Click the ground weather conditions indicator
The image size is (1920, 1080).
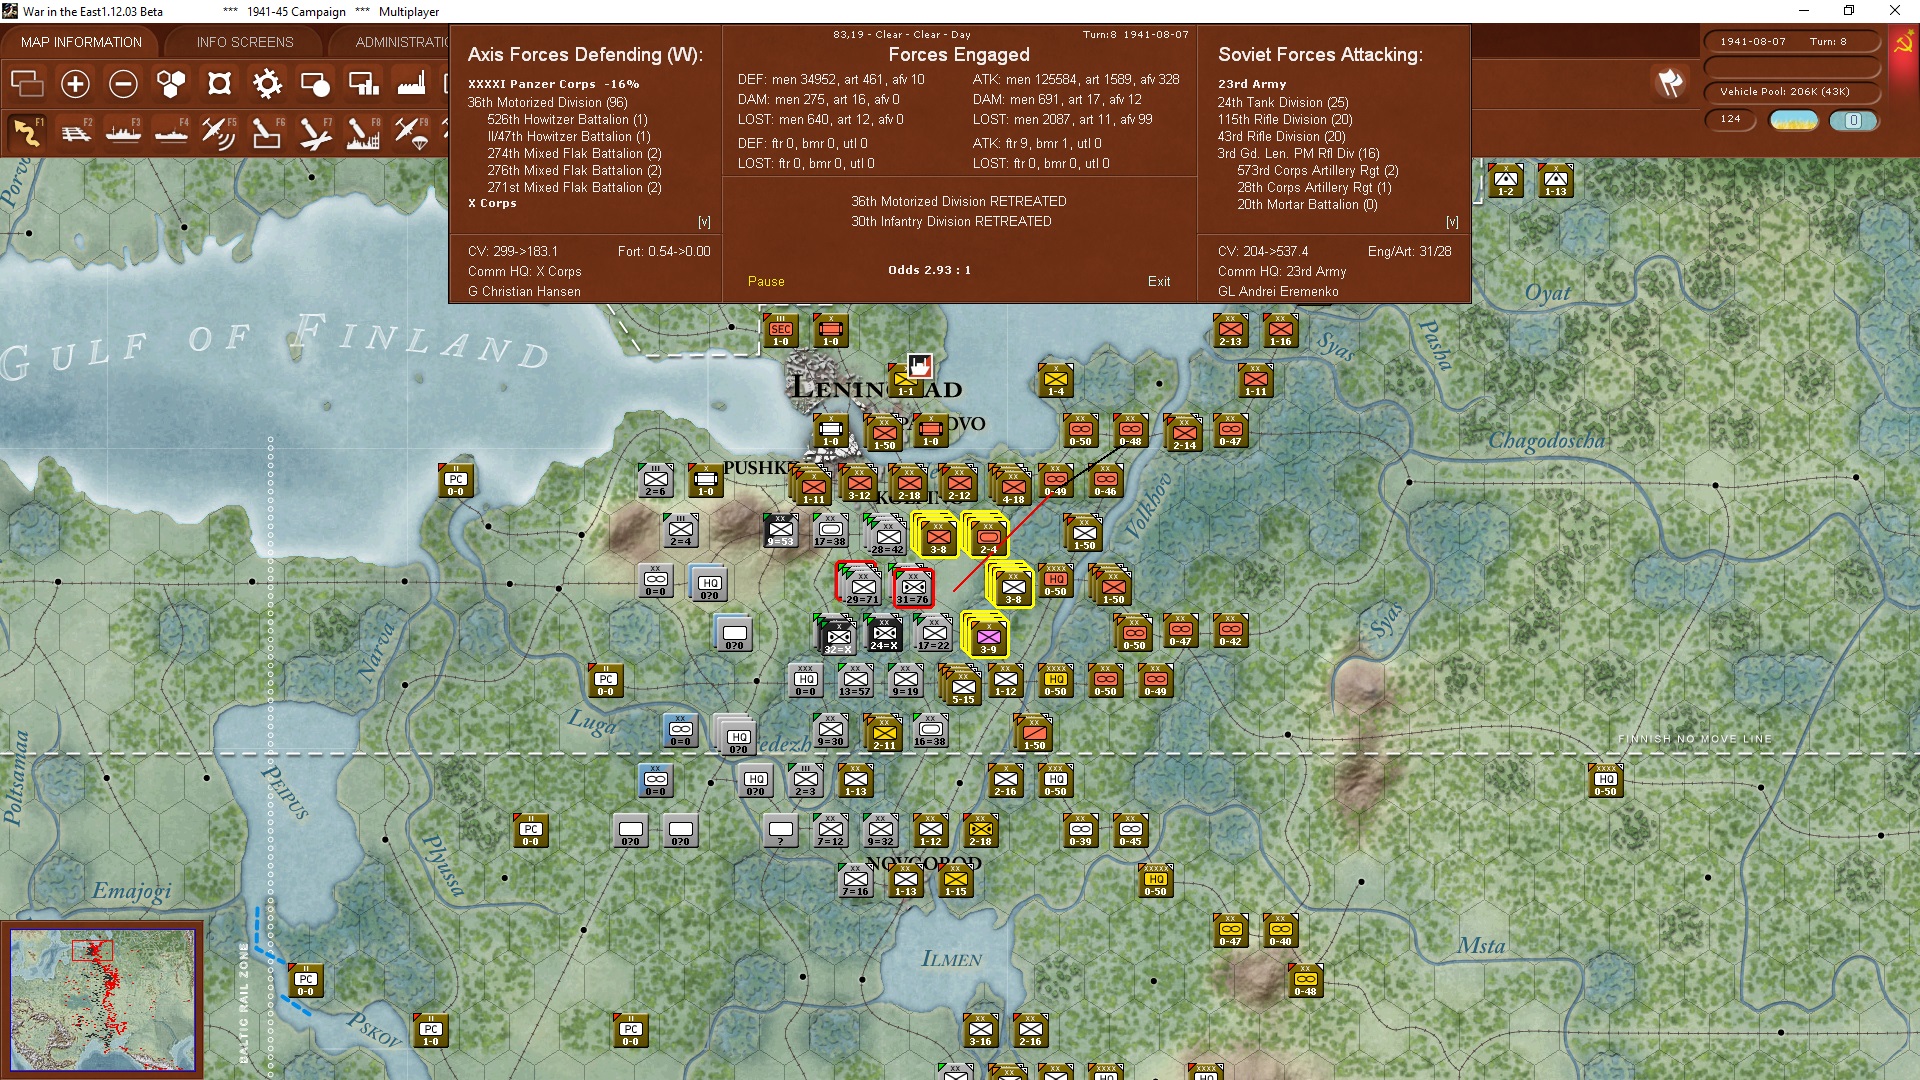[1794, 120]
